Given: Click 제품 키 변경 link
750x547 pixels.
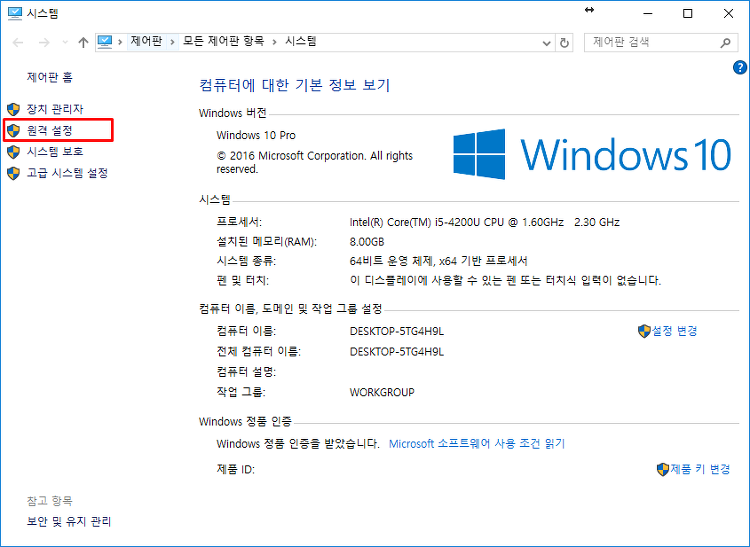Looking at the screenshot, I should (x=700, y=469).
